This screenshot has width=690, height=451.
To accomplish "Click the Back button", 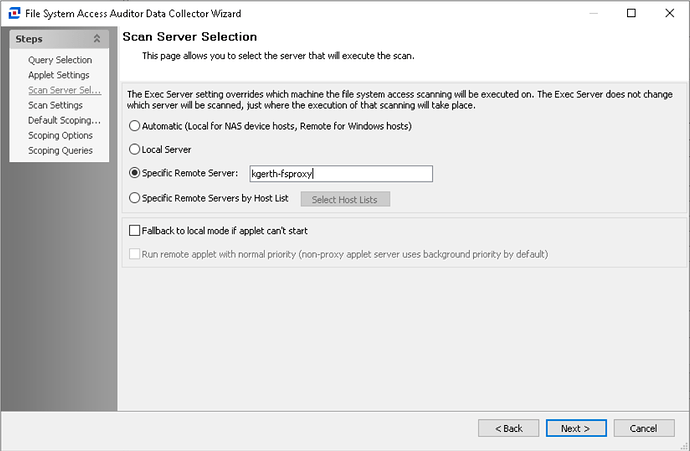I will tap(508, 428).
